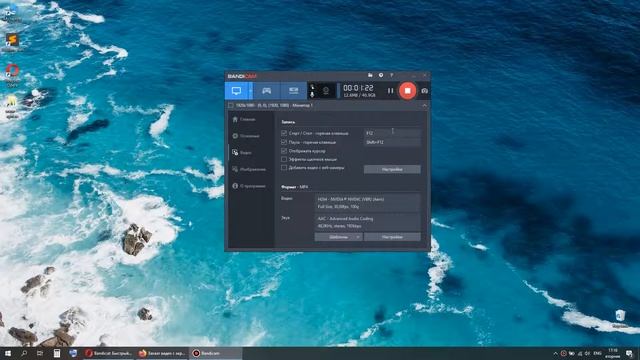The width and height of the screenshot is (640, 360).
Task: Open the Изображения sidebar tab
Action: click(250, 169)
